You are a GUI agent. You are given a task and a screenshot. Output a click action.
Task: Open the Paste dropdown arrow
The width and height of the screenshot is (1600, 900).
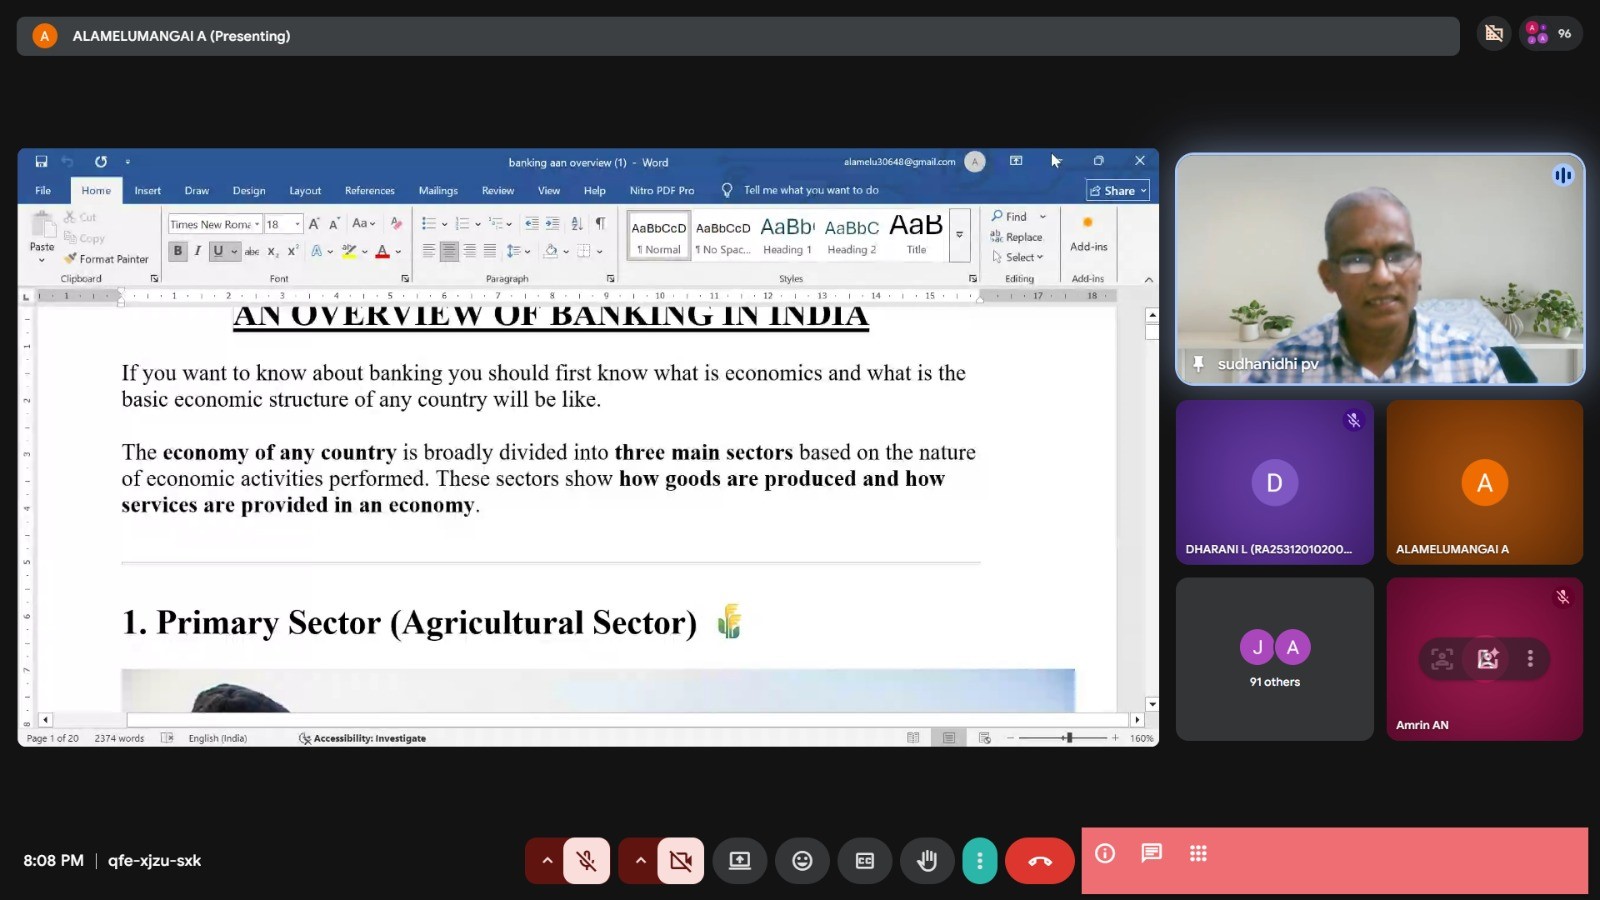42,260
